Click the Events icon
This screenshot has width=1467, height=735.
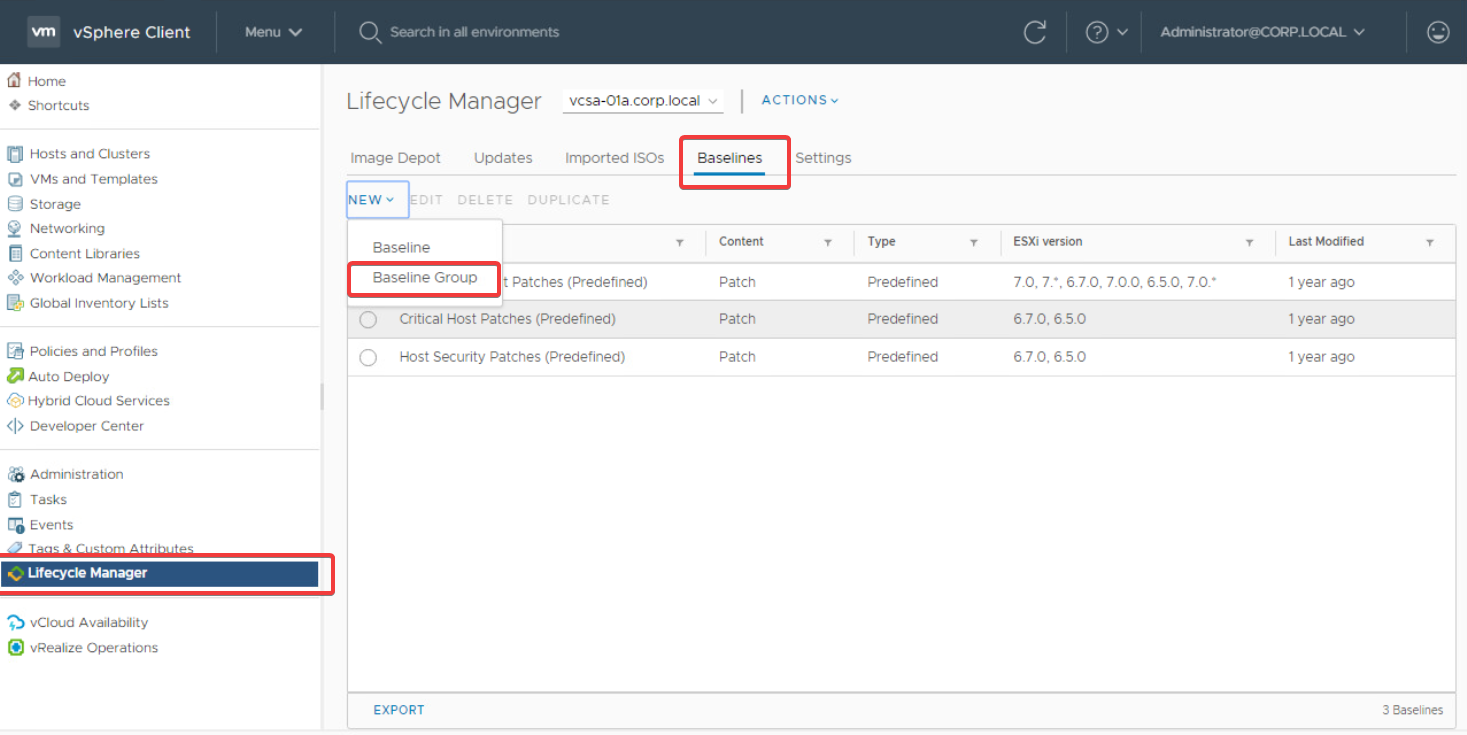[15, 524]
